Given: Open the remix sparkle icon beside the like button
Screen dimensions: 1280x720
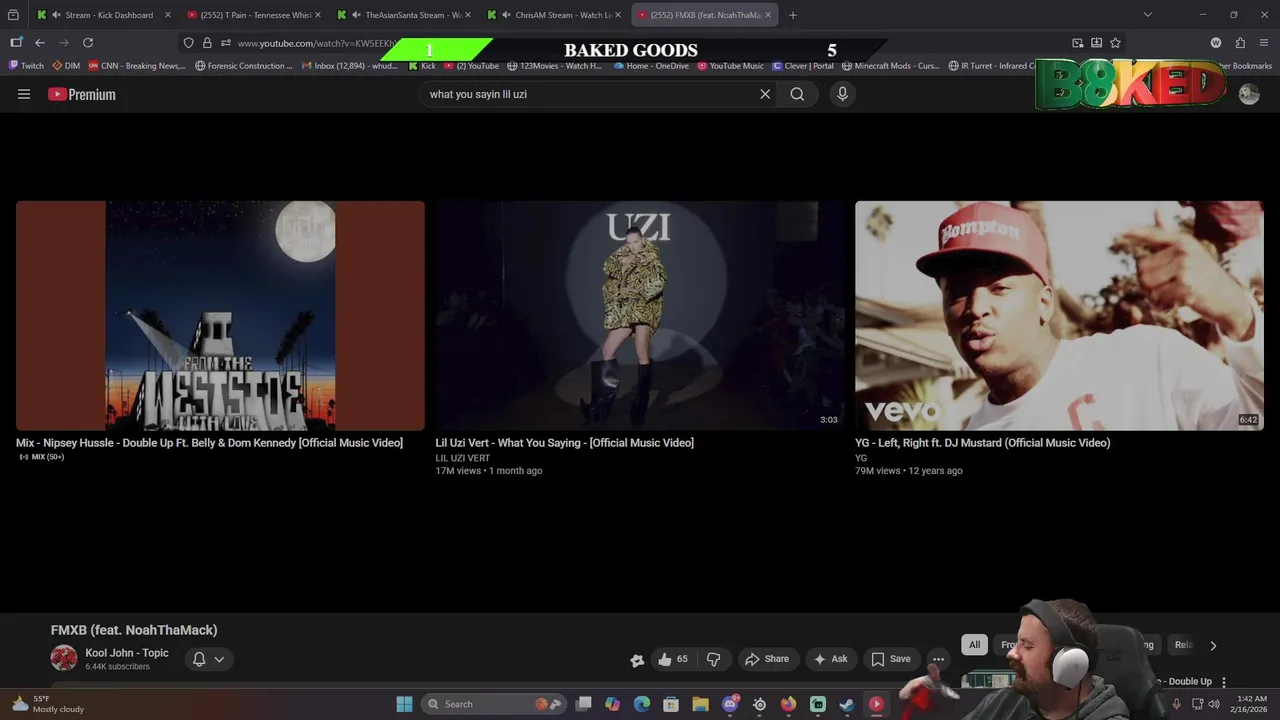Looking at the screenshot, I should 637,660.
